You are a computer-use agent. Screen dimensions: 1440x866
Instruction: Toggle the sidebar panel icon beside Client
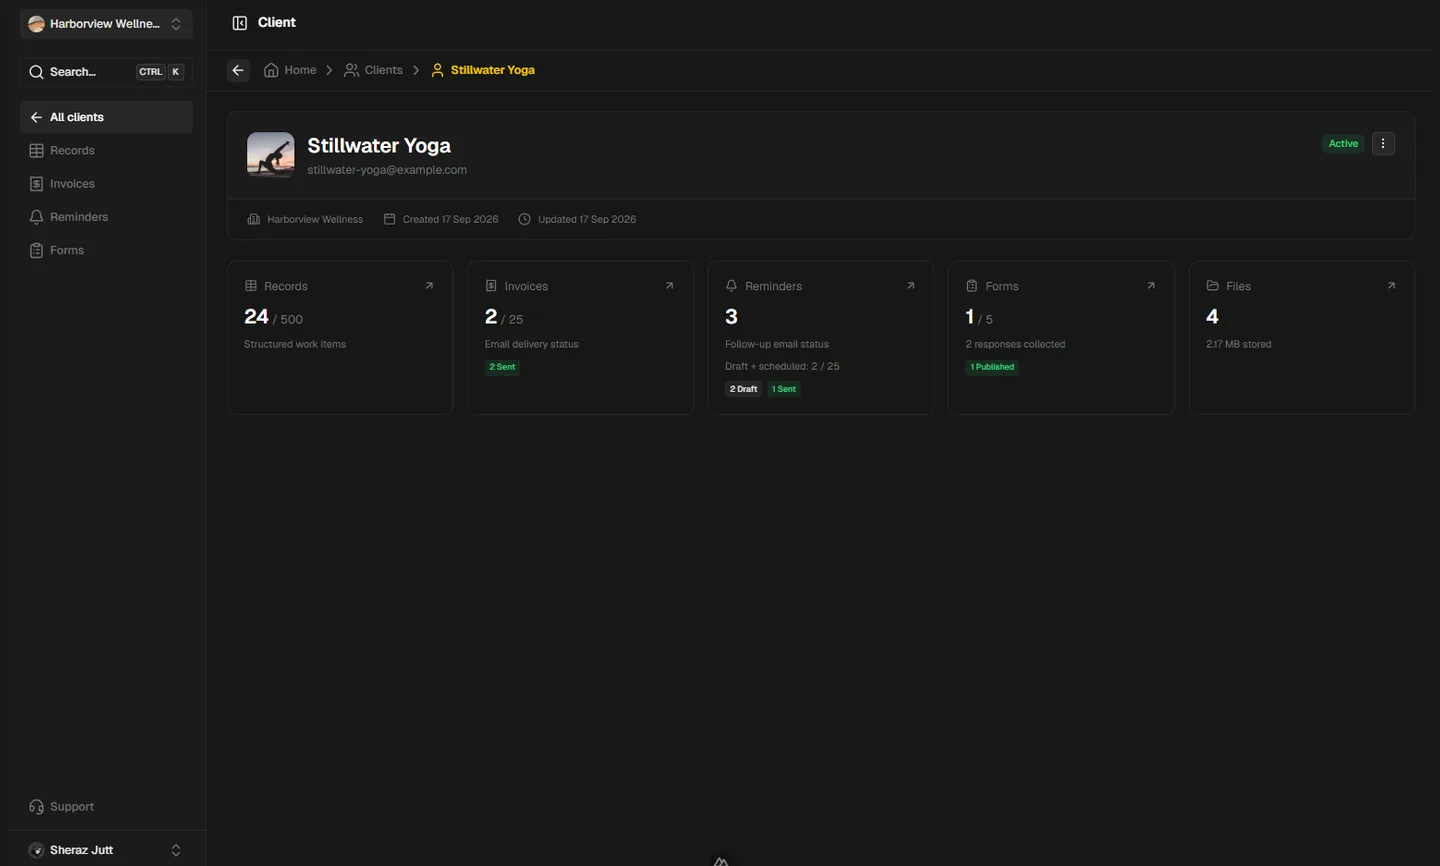coord(240,23)
